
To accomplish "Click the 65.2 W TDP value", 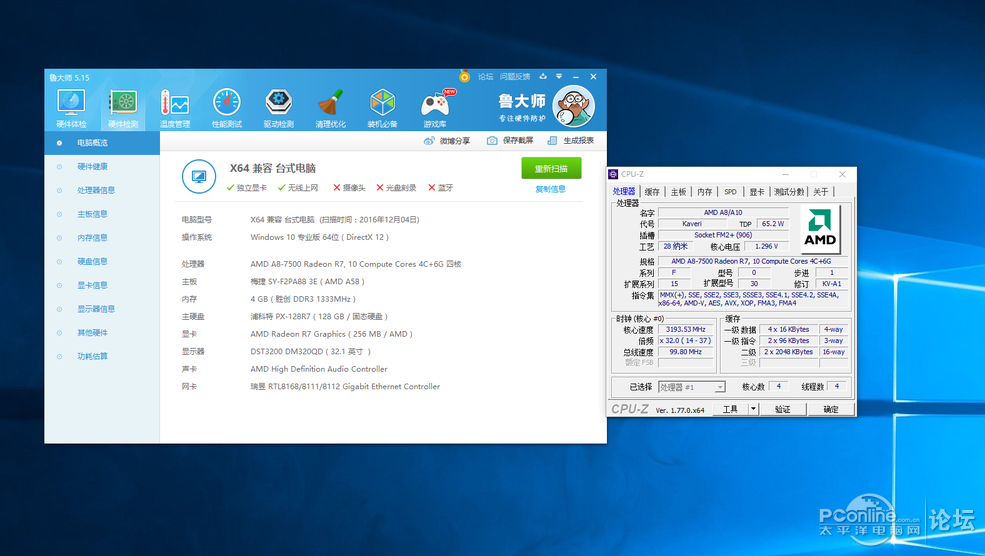I will coord(773,224).
